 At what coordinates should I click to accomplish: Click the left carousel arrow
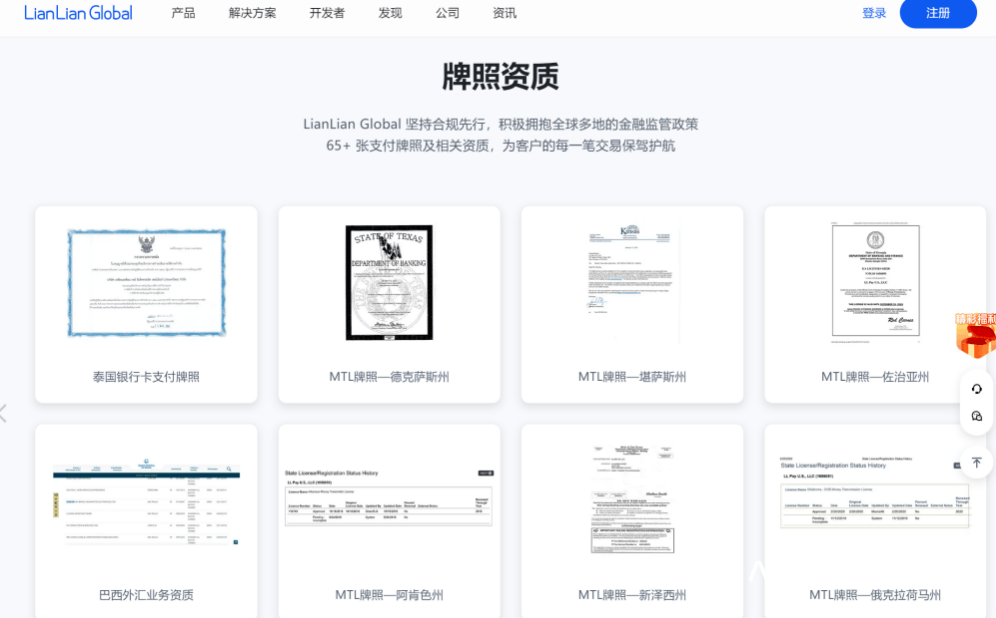tap(4, 413)
